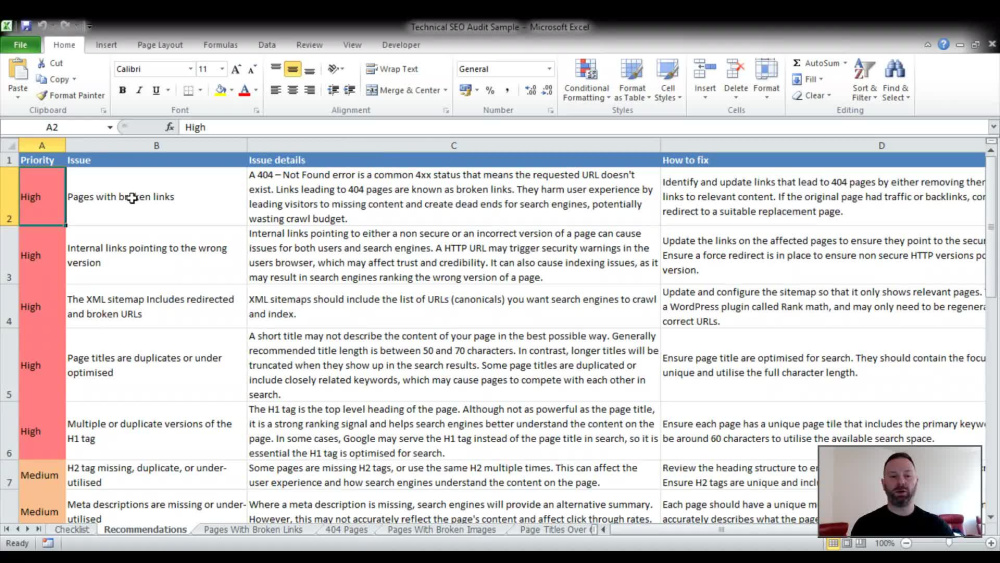Open the Borders icon in Font group
The height and width of the screenshot is (563, 1000).
pos(189,91)
